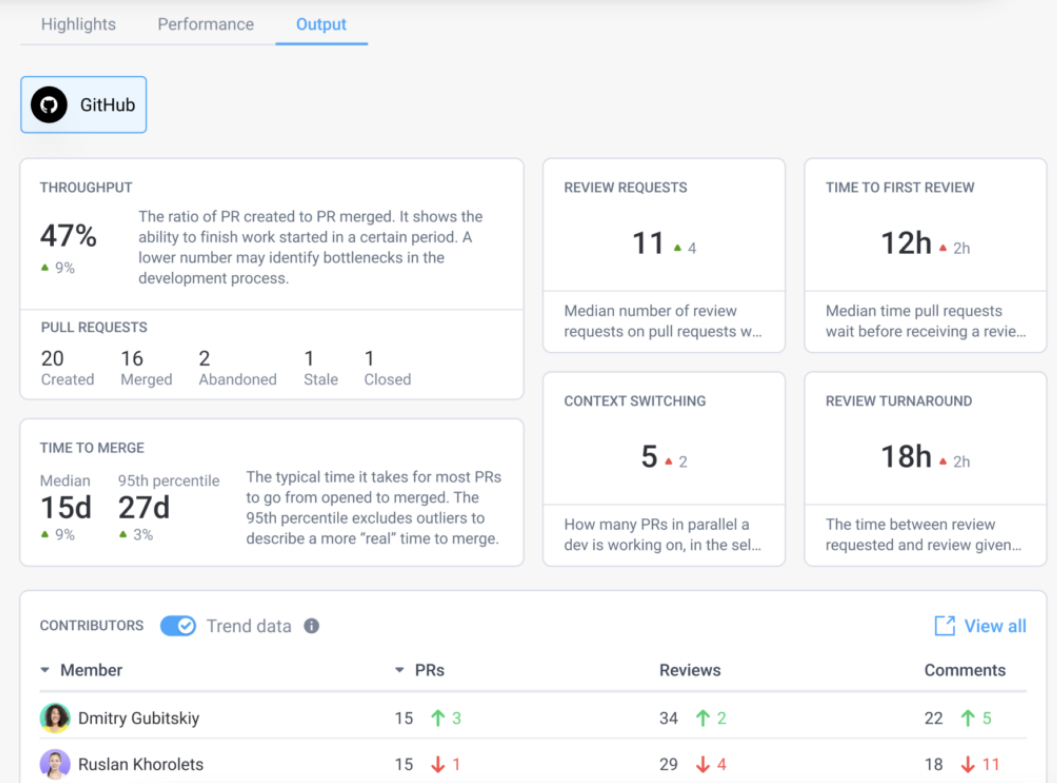Click the Trend data info icon
The image size is (1057, 783).
(x=311, y=626)
